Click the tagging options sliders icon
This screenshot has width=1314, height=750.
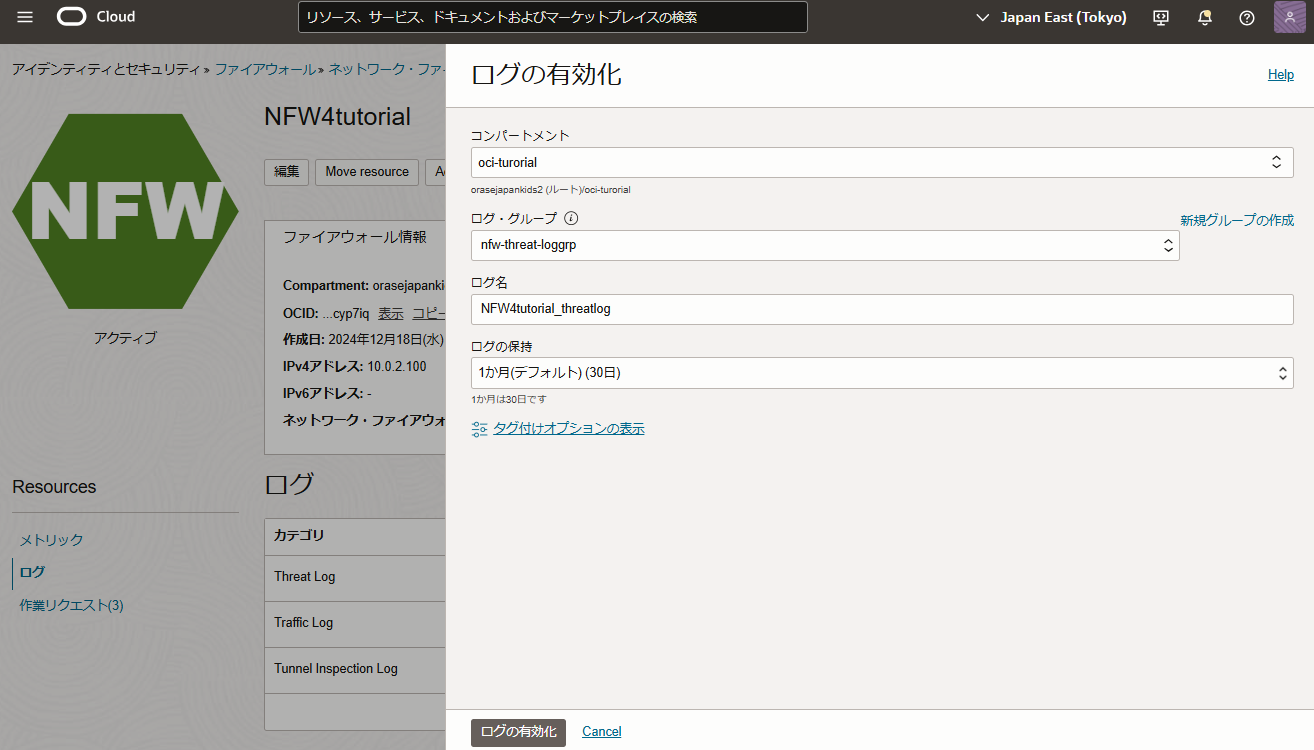(x=479, y=429)
